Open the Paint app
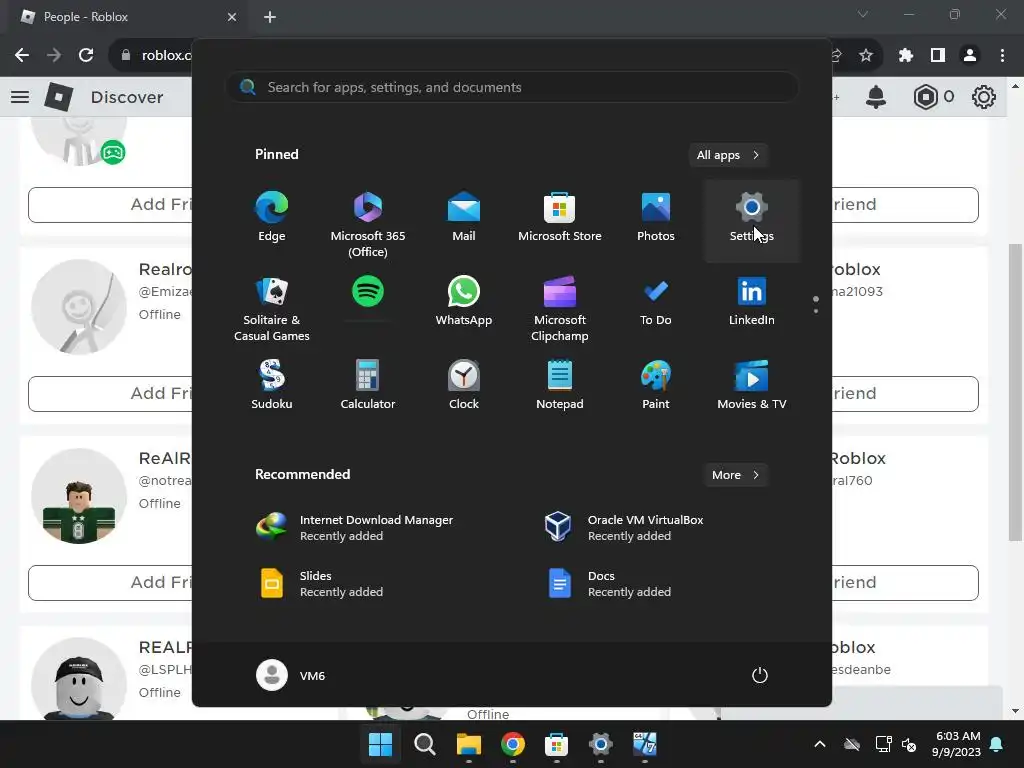Image resolution: width=1024 pixels, height=768 pixels. click(x=656, y=387)
